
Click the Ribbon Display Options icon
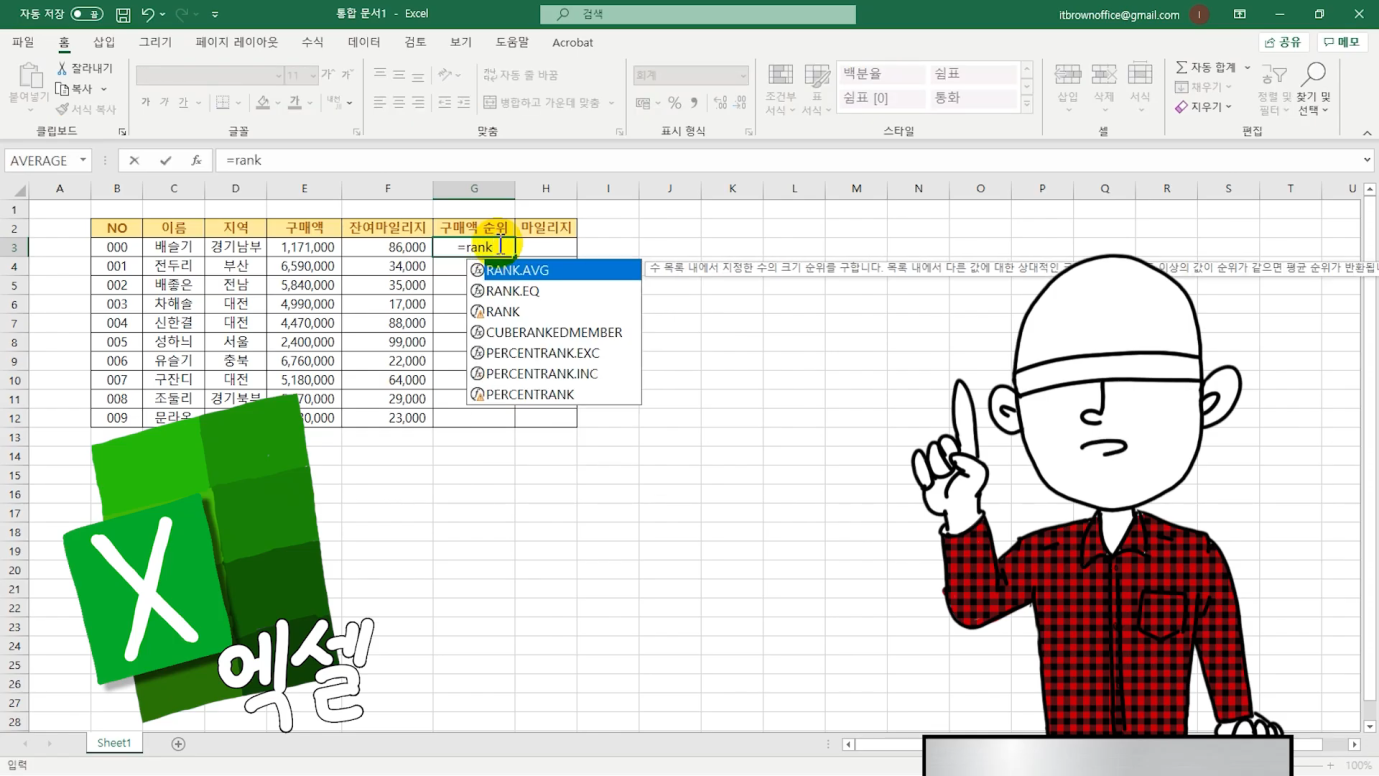[1239, 14]
